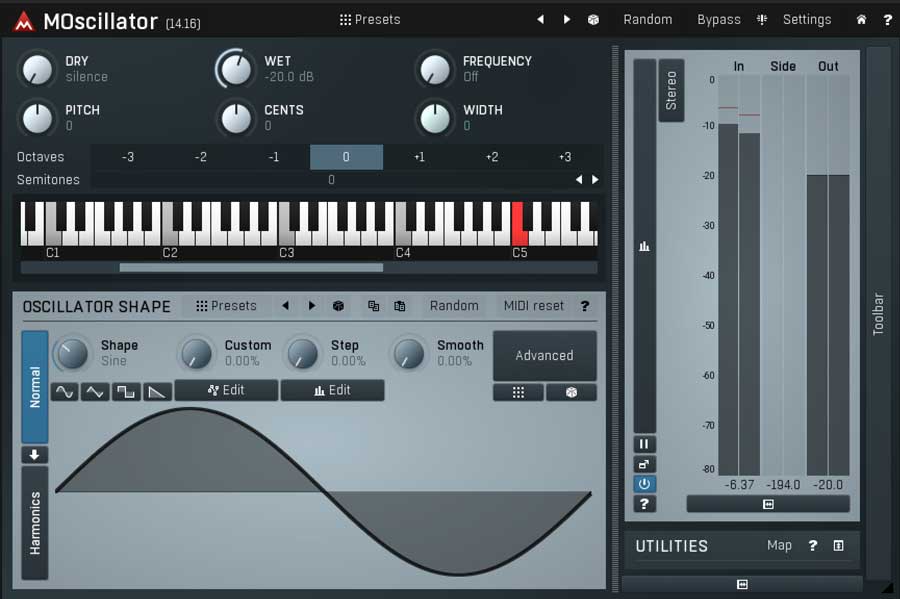900x599 pixels.
Task: Click Edit button under Step
Action: click(332, 390)
